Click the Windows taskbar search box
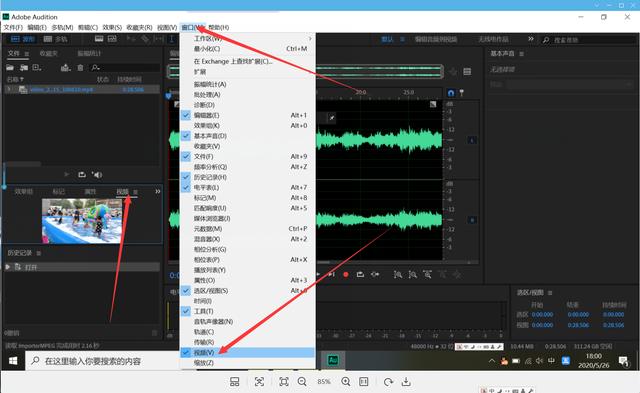640x393 pixels. pyautogui.click(x=102, y=361)
